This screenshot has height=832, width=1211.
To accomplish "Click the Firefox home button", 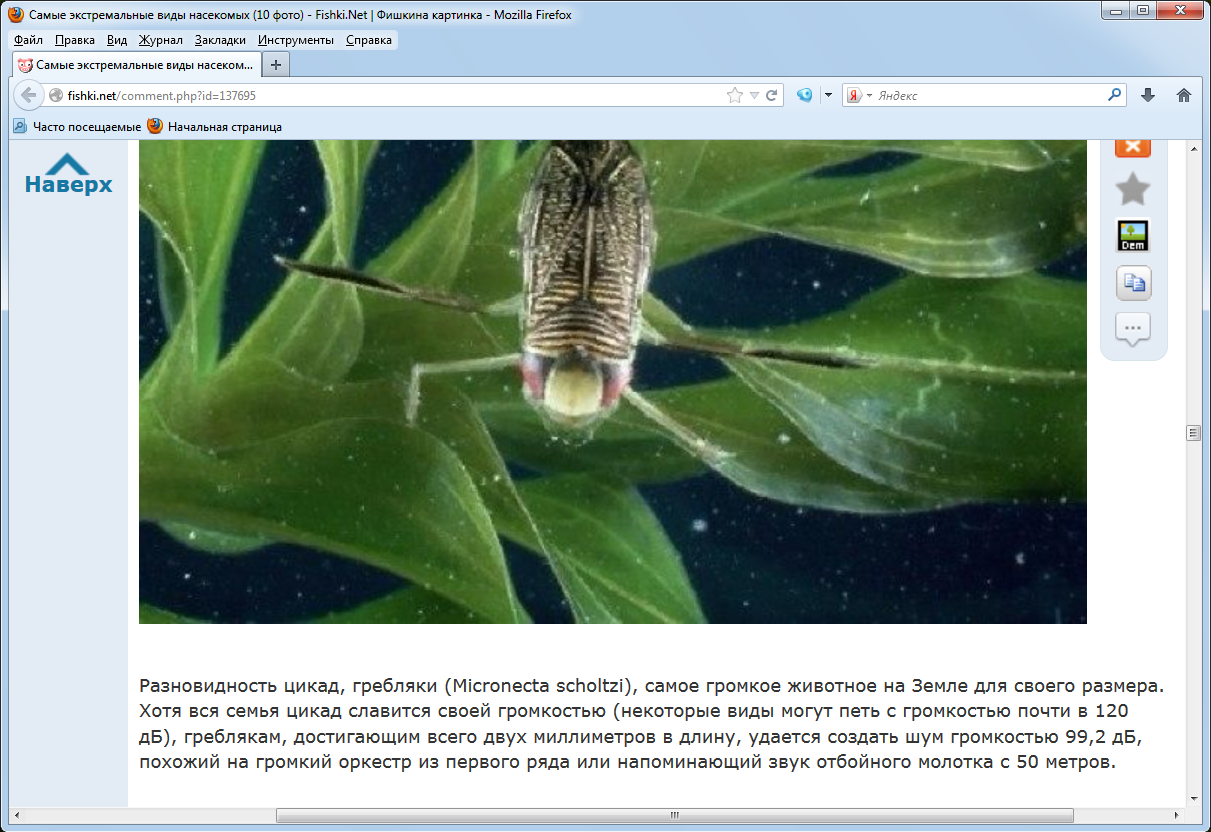I will (1184, 95).
